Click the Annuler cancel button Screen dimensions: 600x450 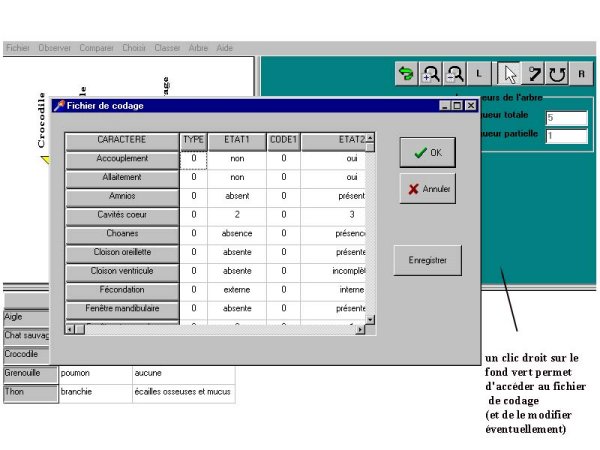[427, 188]
